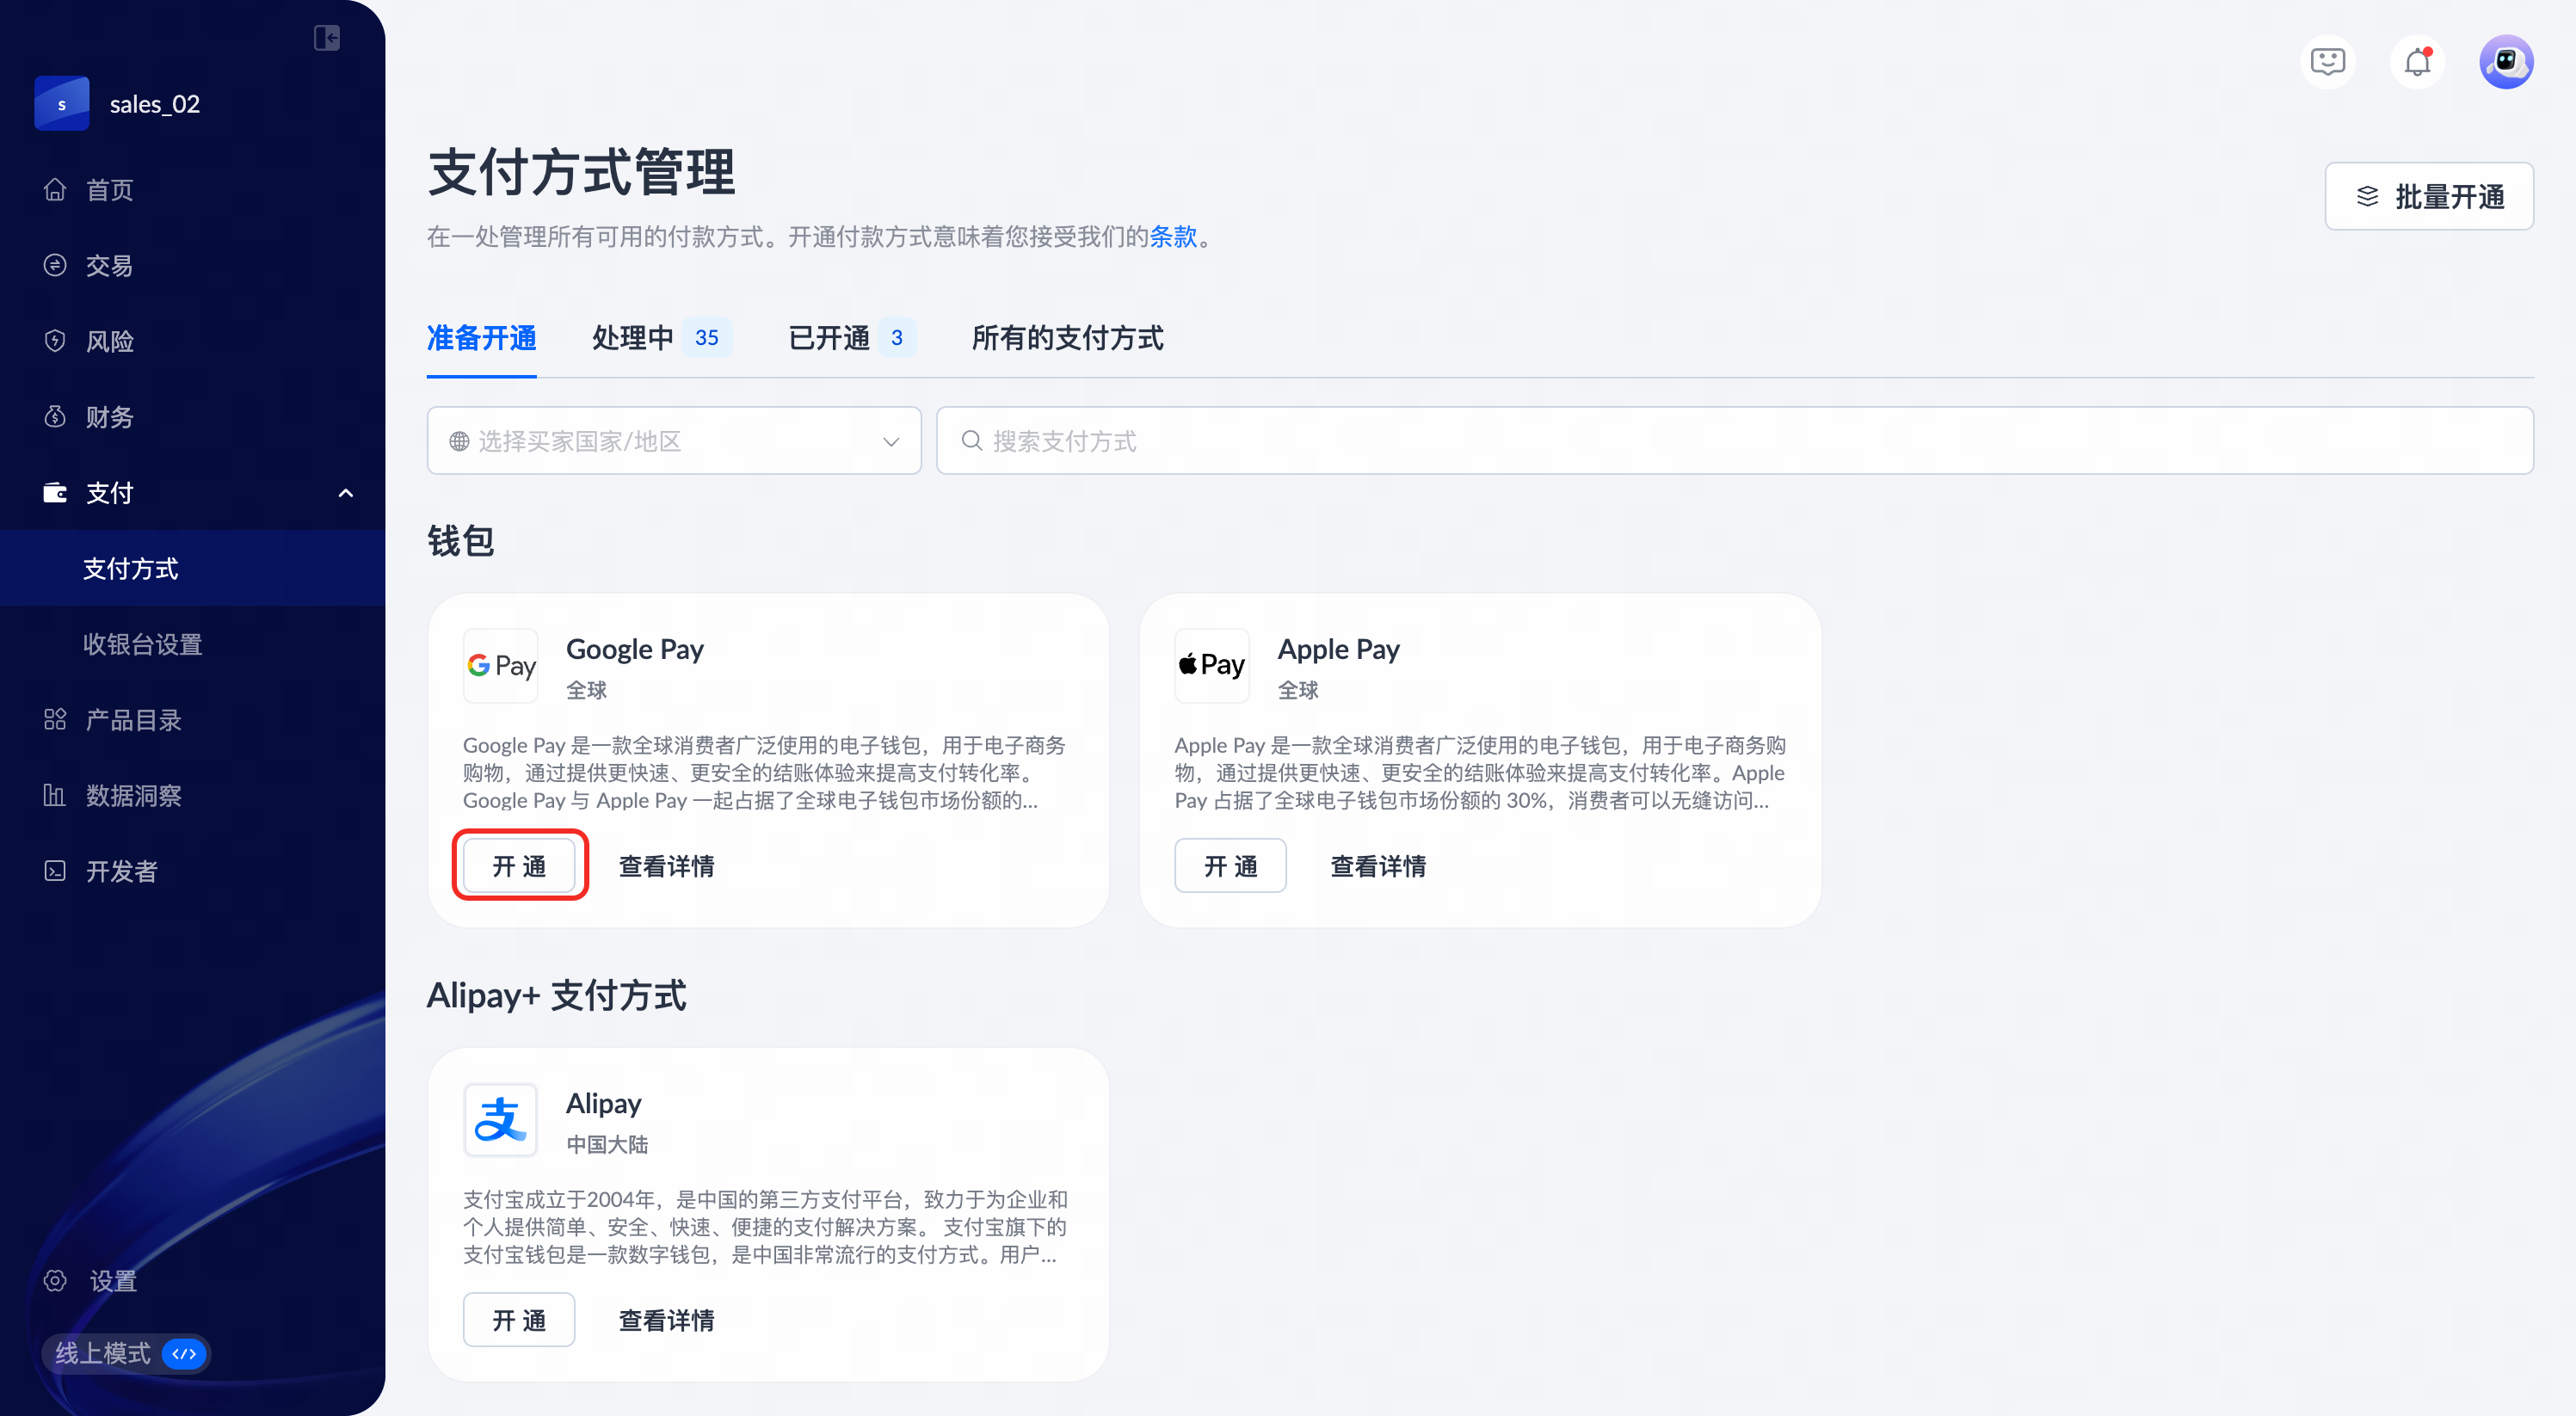Screen dimensions: 2576x1416
Task: Collapse the sidebar with the panel icon
Action: tap(327, 38)
